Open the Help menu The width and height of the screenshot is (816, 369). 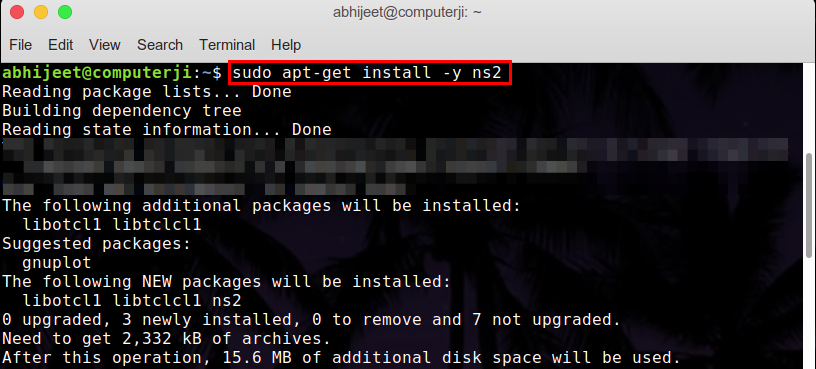click(x=286, y=45)
